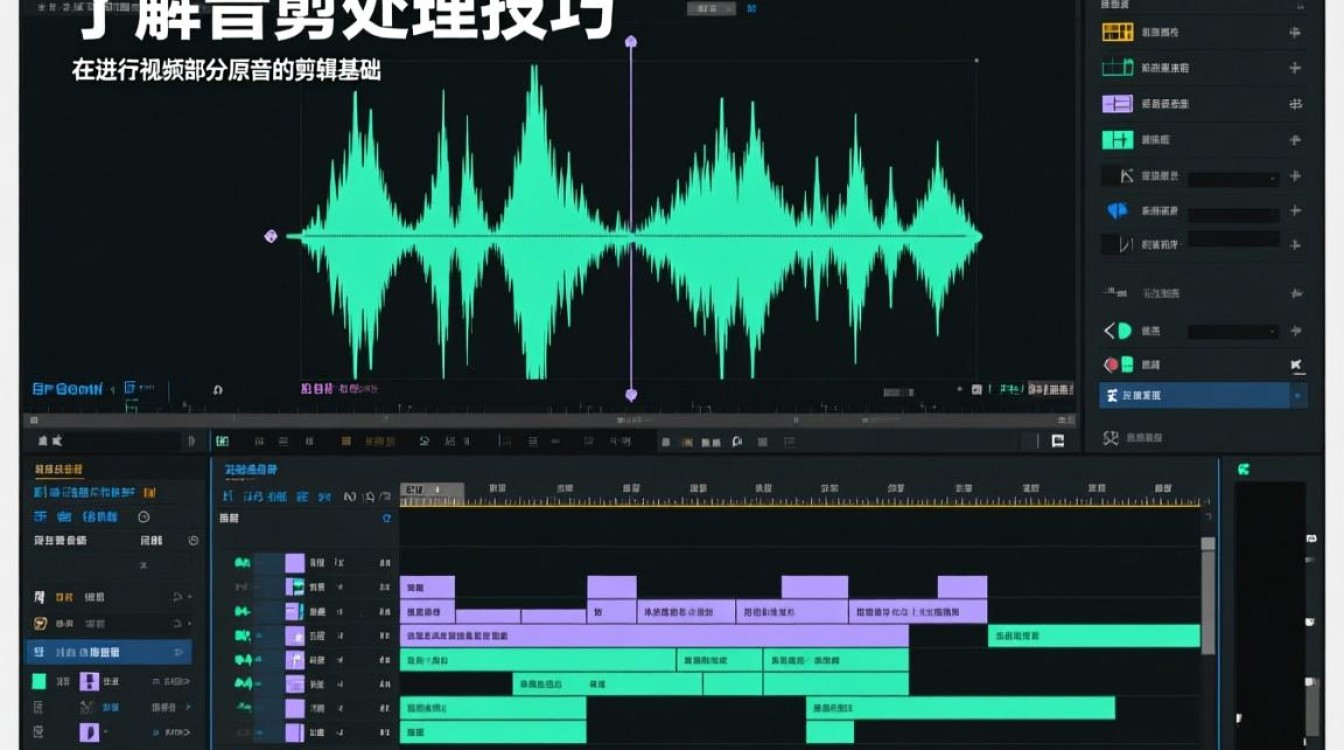Viewport: 1344px width, 750px height.
Task: Click the orange shield icon in the track list
Action: click(x=41, y=623)
